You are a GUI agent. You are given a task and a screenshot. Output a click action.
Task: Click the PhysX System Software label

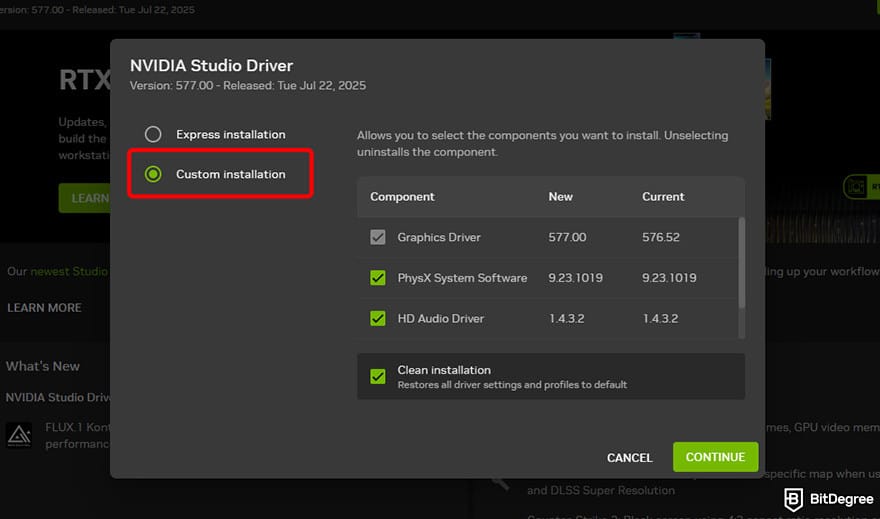click(x=462, y=278)
